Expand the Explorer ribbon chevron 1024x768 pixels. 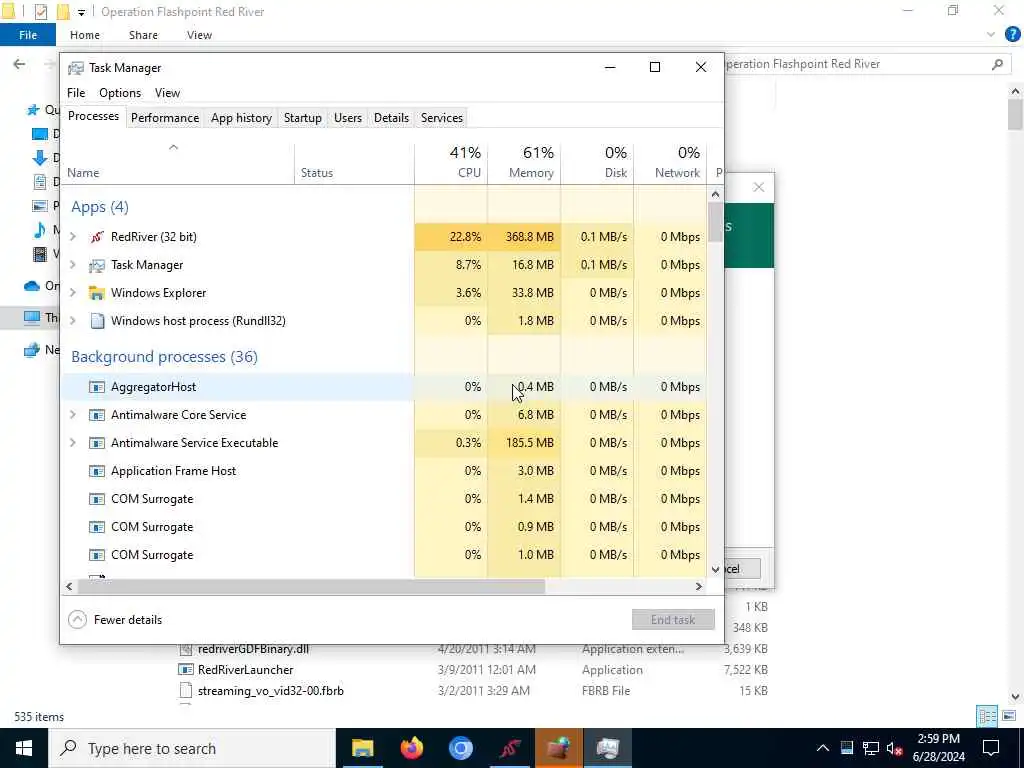point(991,35)
